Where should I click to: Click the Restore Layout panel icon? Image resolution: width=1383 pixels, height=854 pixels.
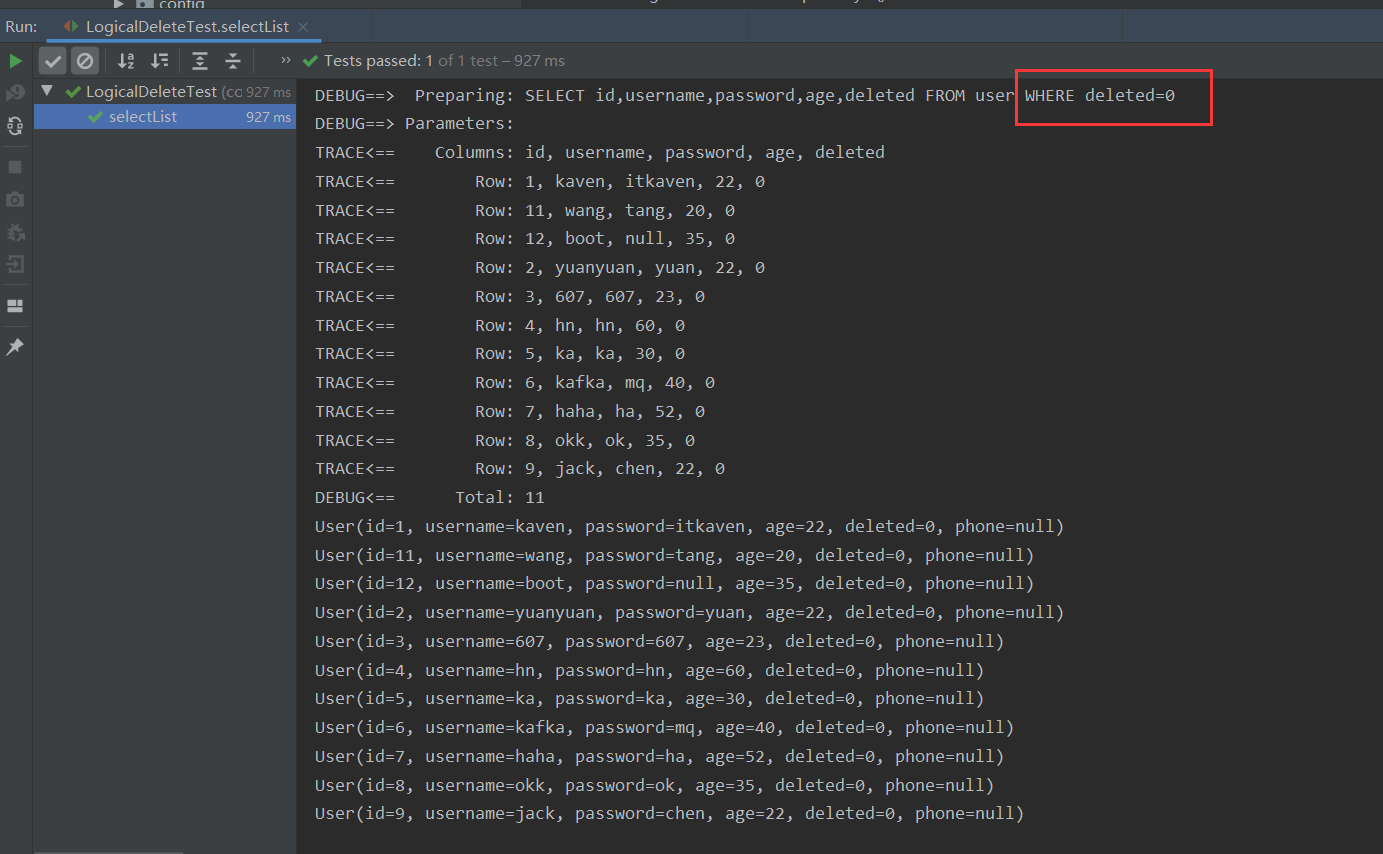click(15, 306)
